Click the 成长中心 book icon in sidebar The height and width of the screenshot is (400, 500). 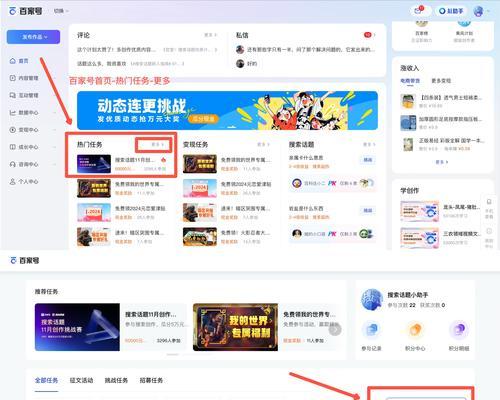click(x=13, y=147)
